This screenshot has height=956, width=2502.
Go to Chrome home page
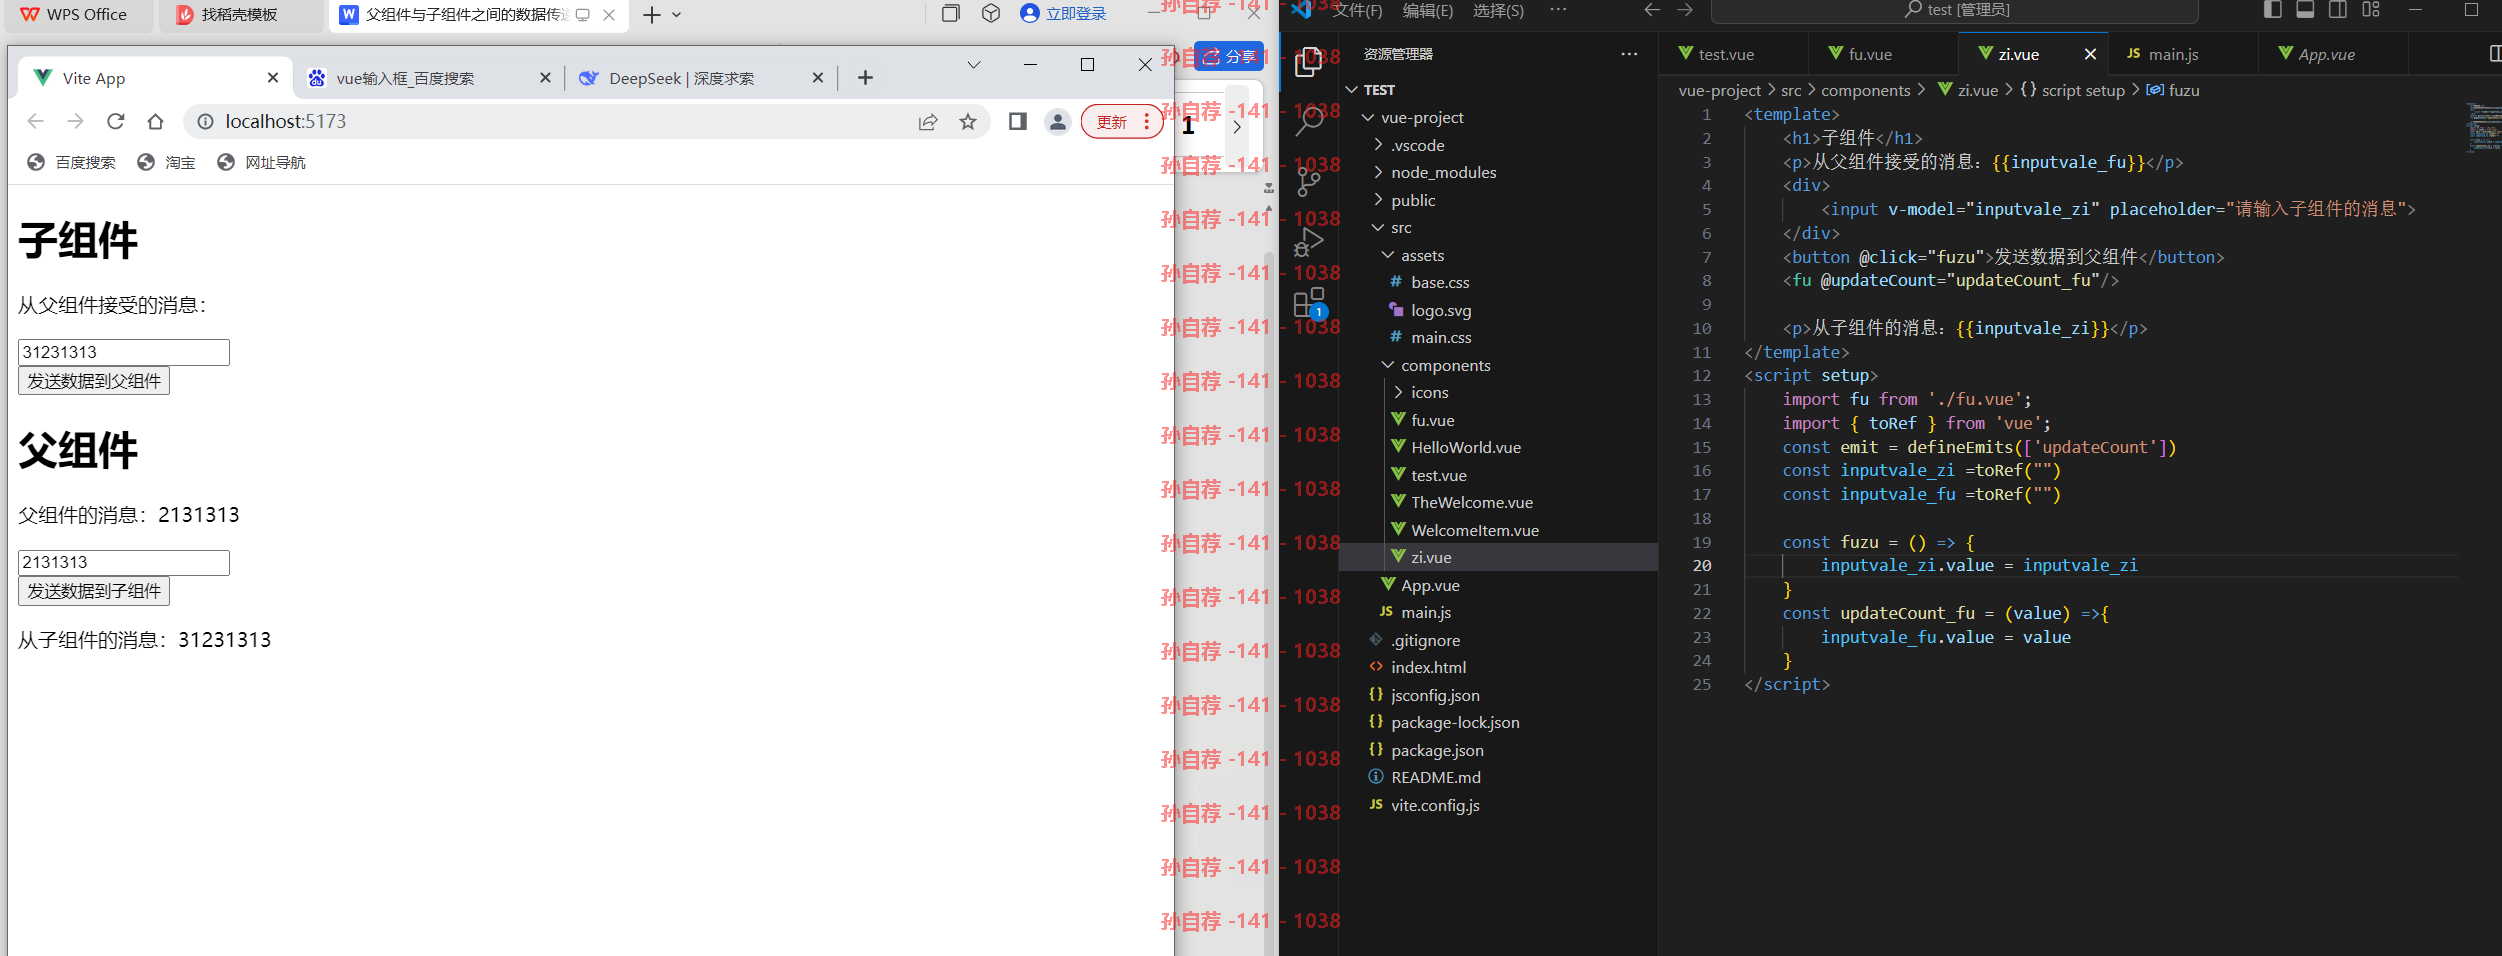155,121
